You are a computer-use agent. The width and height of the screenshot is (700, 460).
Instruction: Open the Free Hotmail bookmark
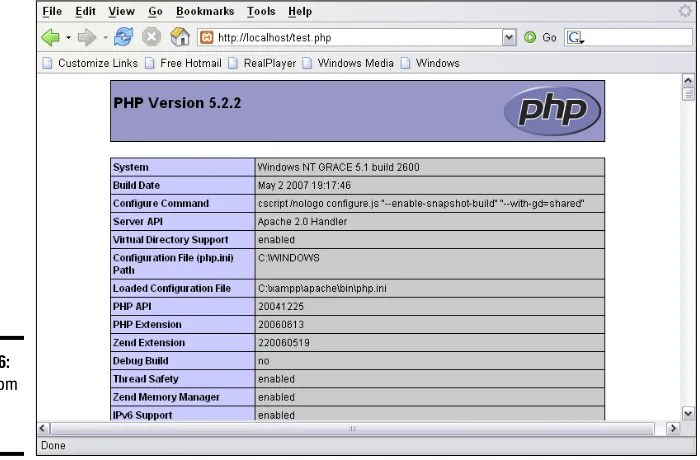pos(191,63)
